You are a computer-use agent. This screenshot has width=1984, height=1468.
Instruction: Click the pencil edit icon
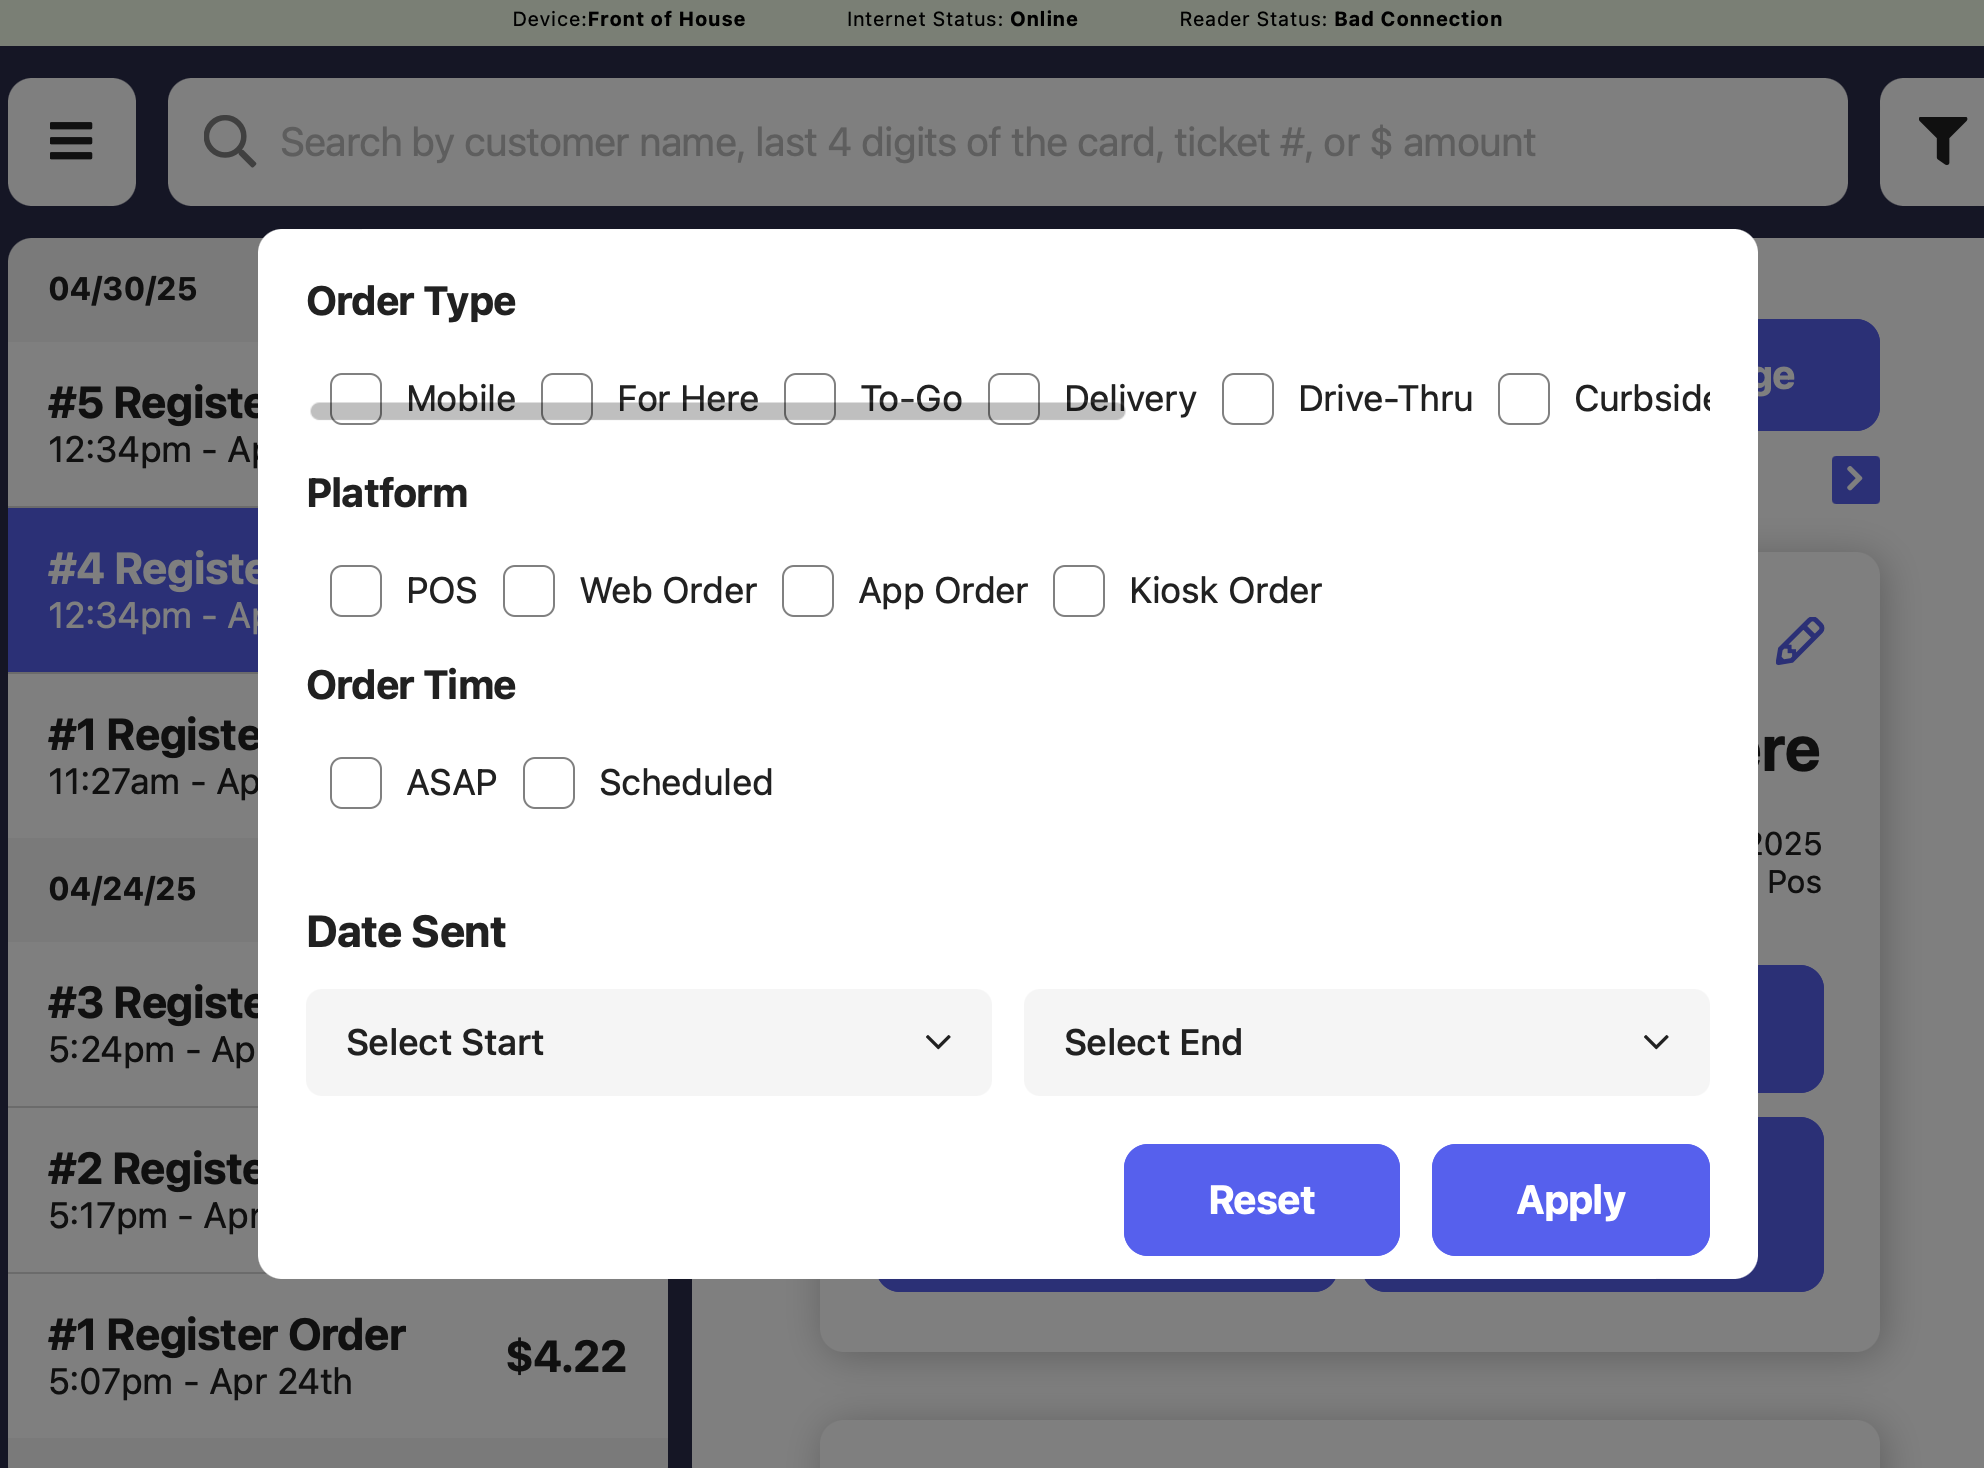1799,641
